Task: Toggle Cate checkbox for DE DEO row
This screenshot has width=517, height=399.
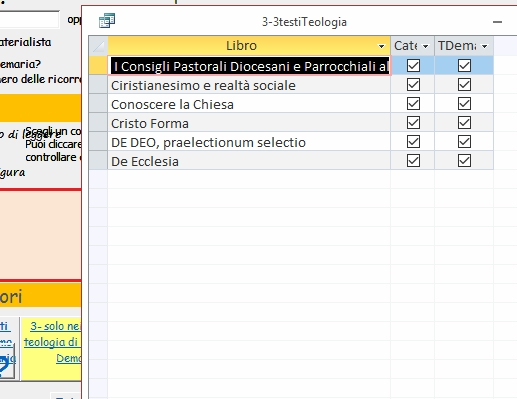Action: [x=413, y=142]
